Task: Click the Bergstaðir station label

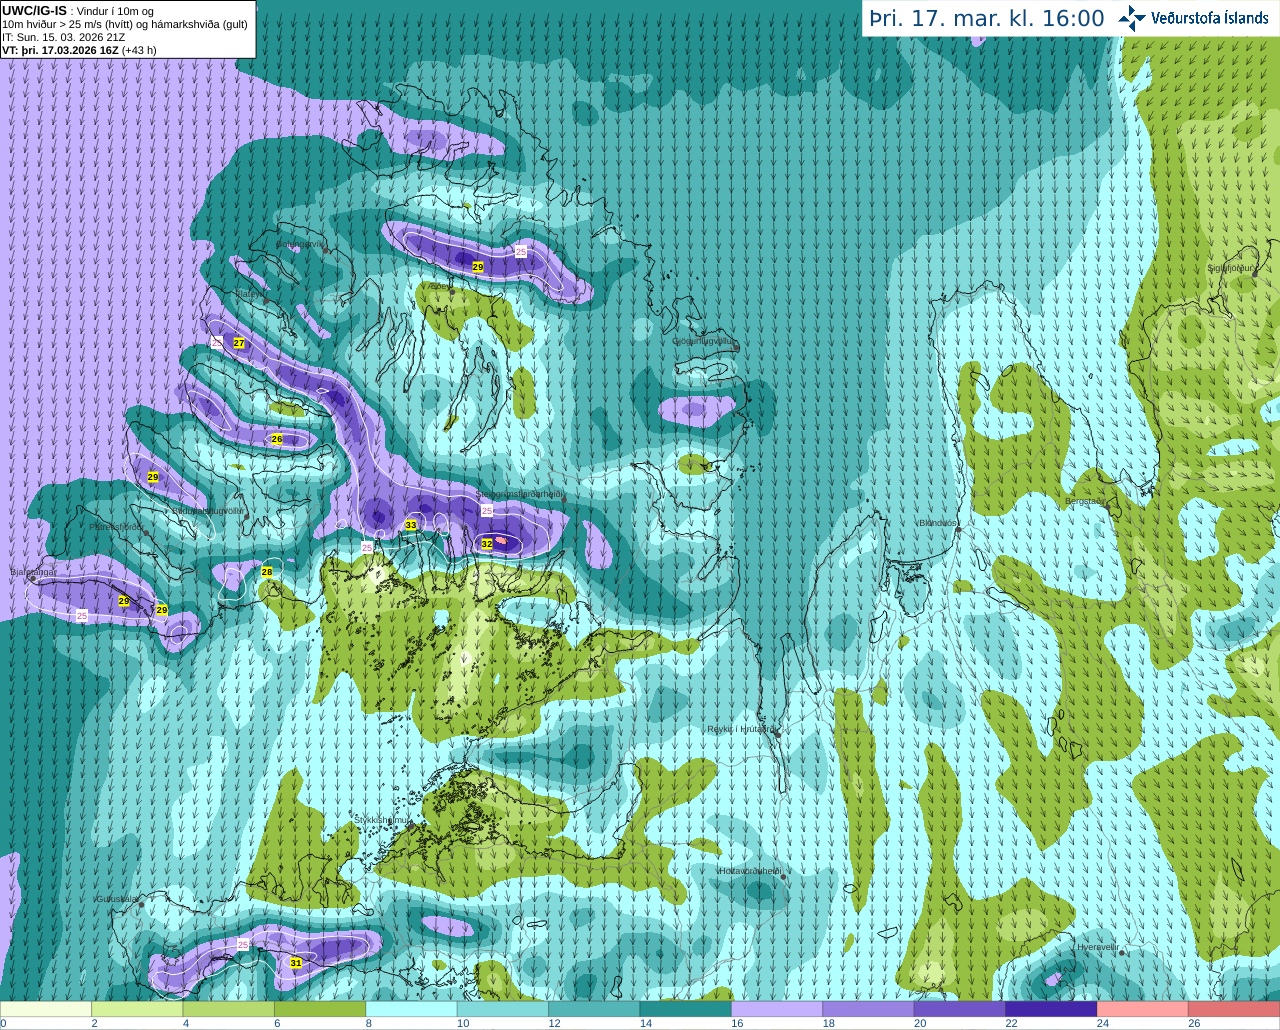Action: pyautogui.click(x=1084, y=501)
